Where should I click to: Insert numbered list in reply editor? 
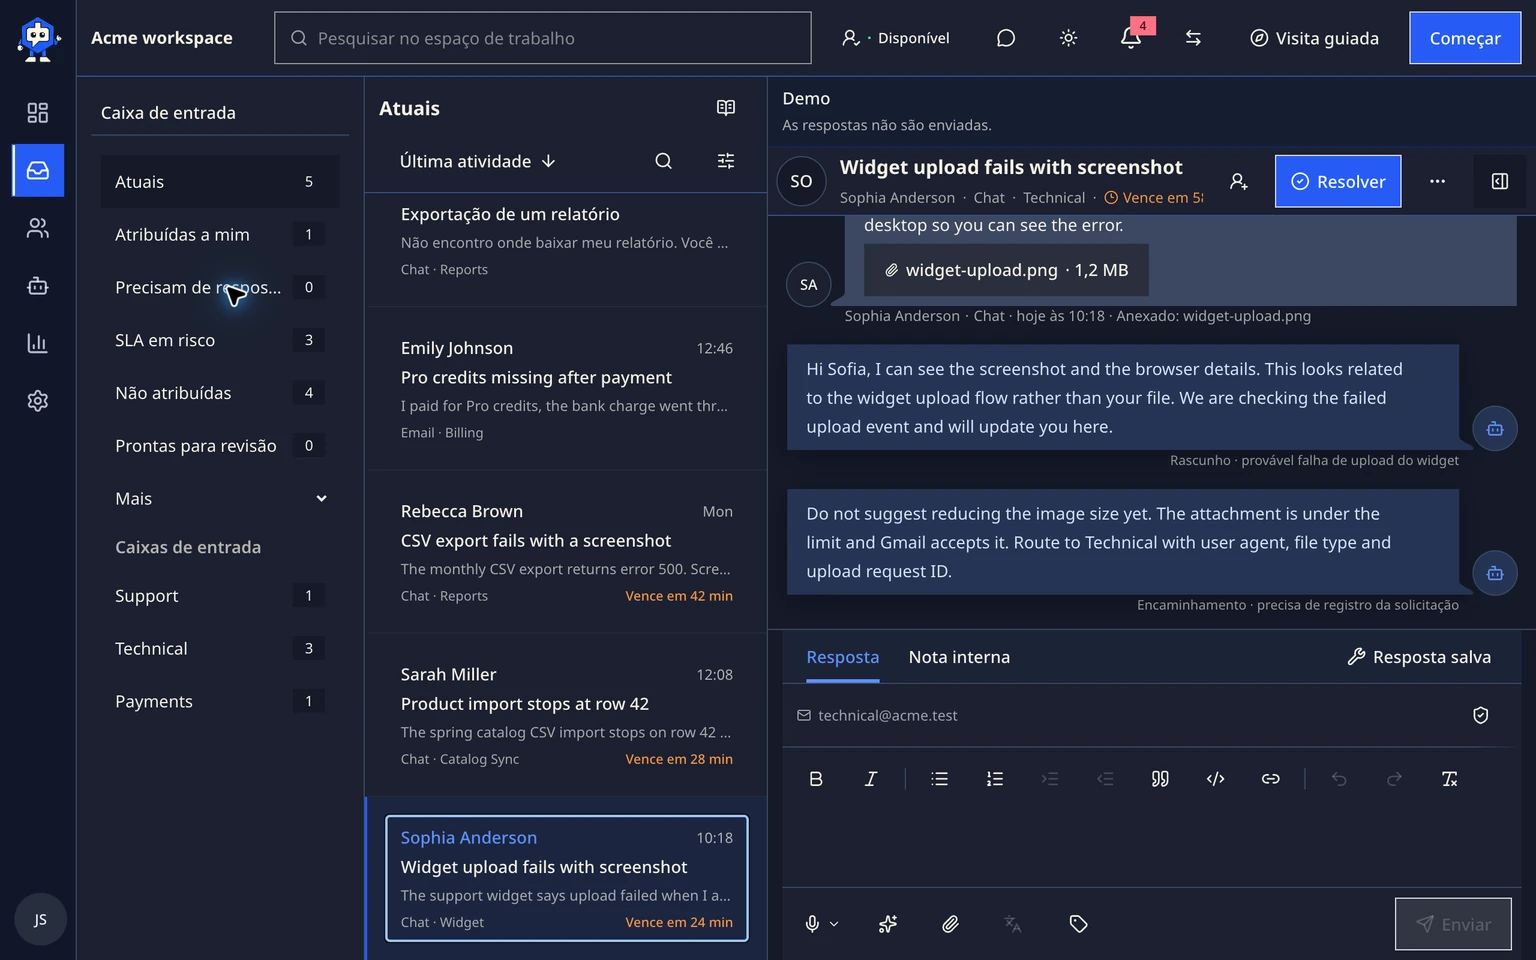click(x=994, y=779)
